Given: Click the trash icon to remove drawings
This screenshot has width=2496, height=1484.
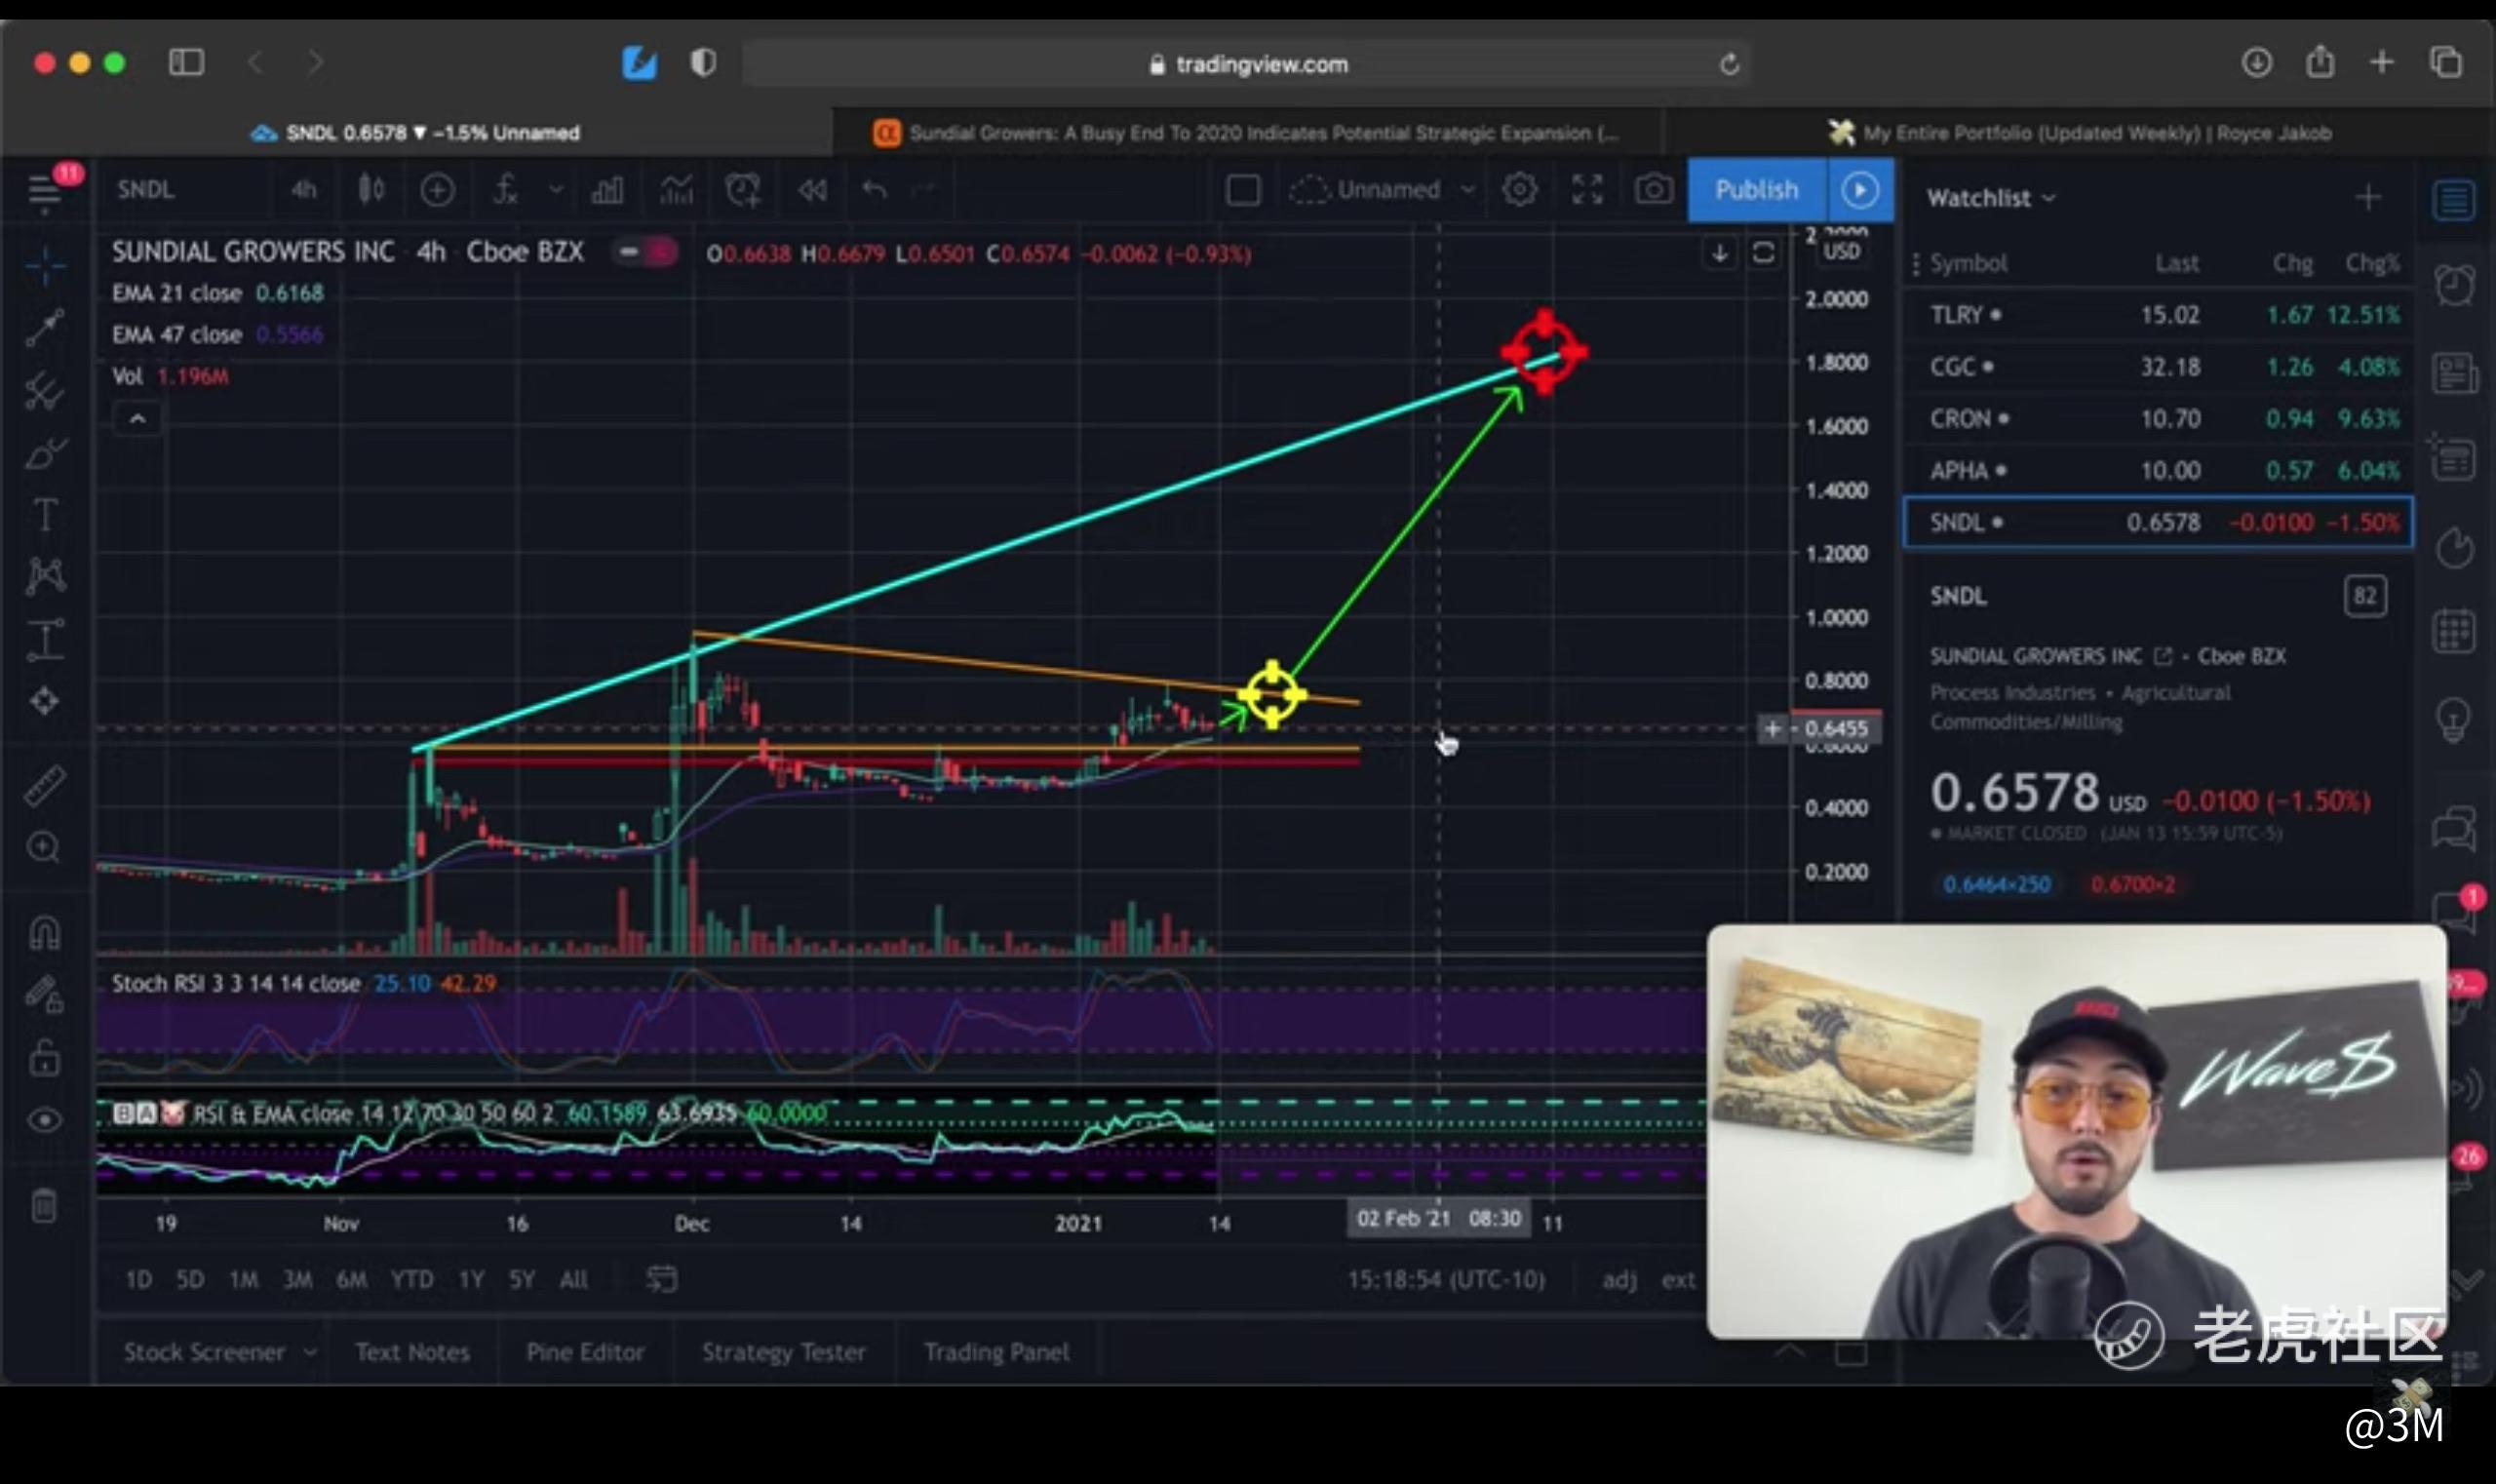Looking at the screenshot, I should 44,1205.
